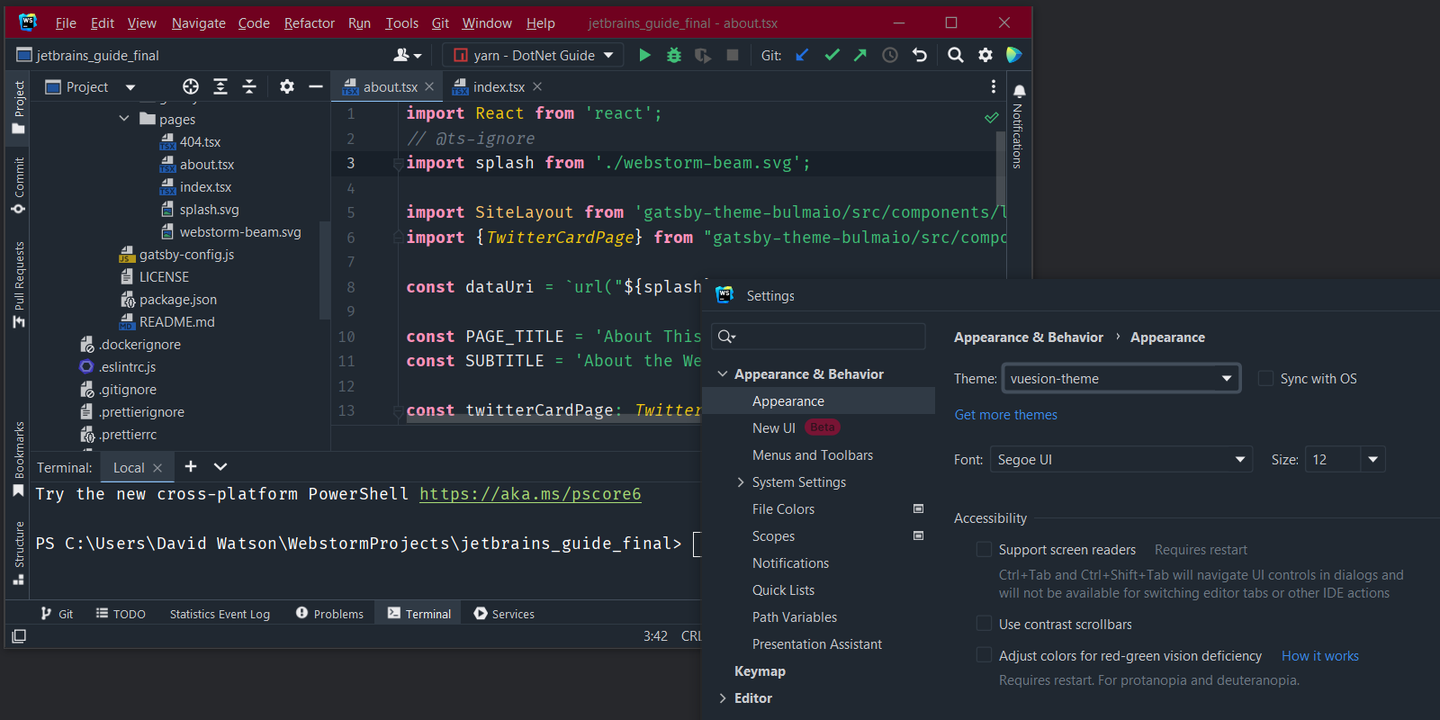Expand the Editor settings section
The width and height of the screenshot is (1440, 720).
(x=723, y=697)
